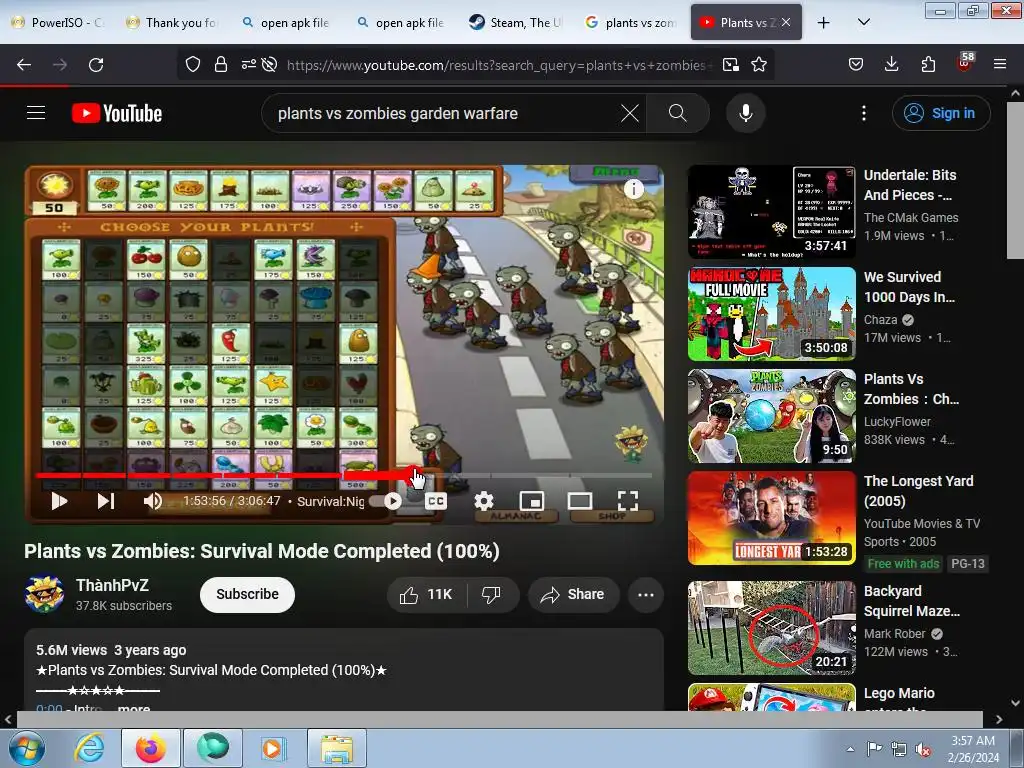
Task: Go back in Firefox
Action: [24, 64]
